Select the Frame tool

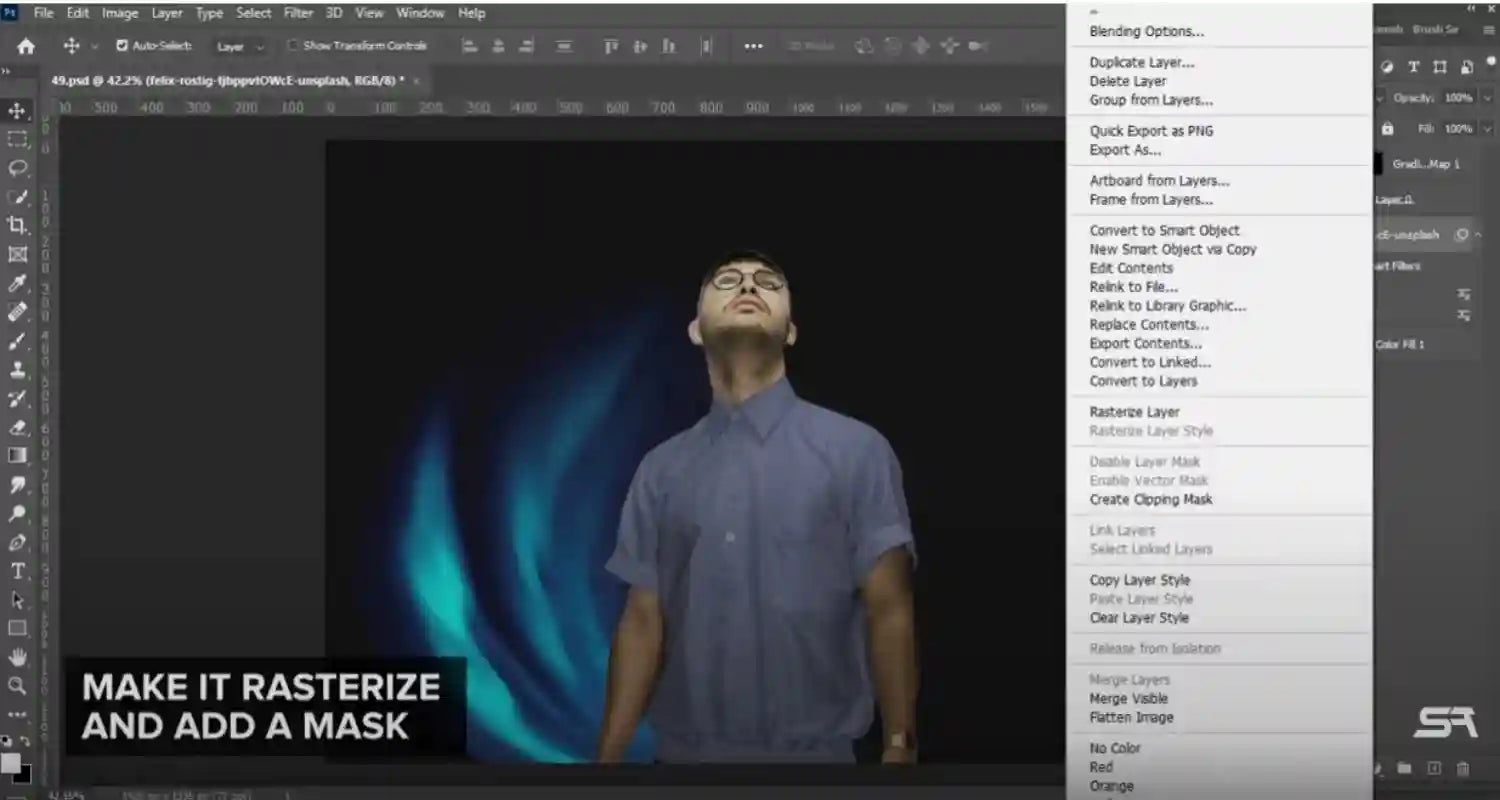click(17, 254)
